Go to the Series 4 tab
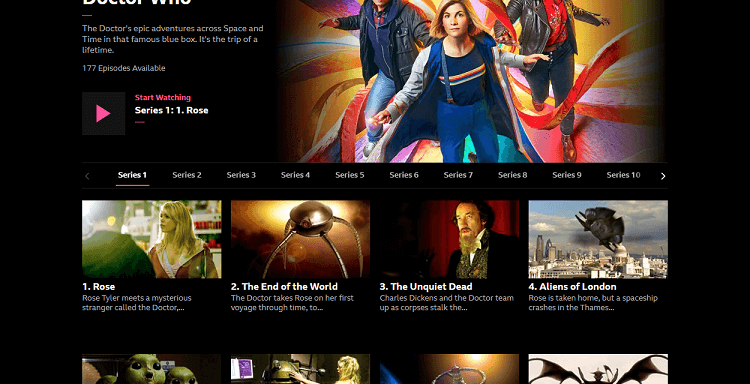The width and height of the screenshot is (750, 384). pos(295,175)
